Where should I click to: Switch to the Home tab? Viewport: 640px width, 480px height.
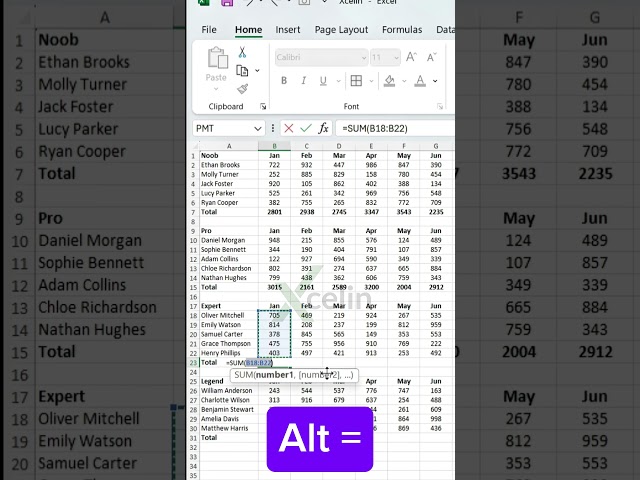(249, 30)
